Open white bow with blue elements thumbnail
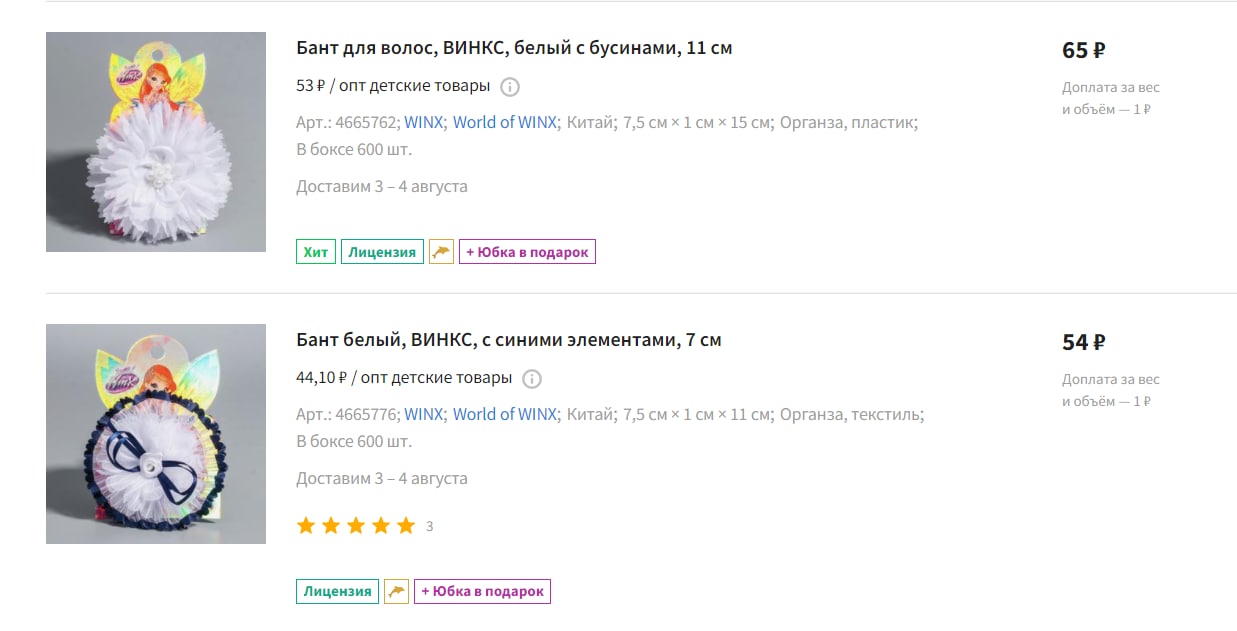 click(156, 434)
